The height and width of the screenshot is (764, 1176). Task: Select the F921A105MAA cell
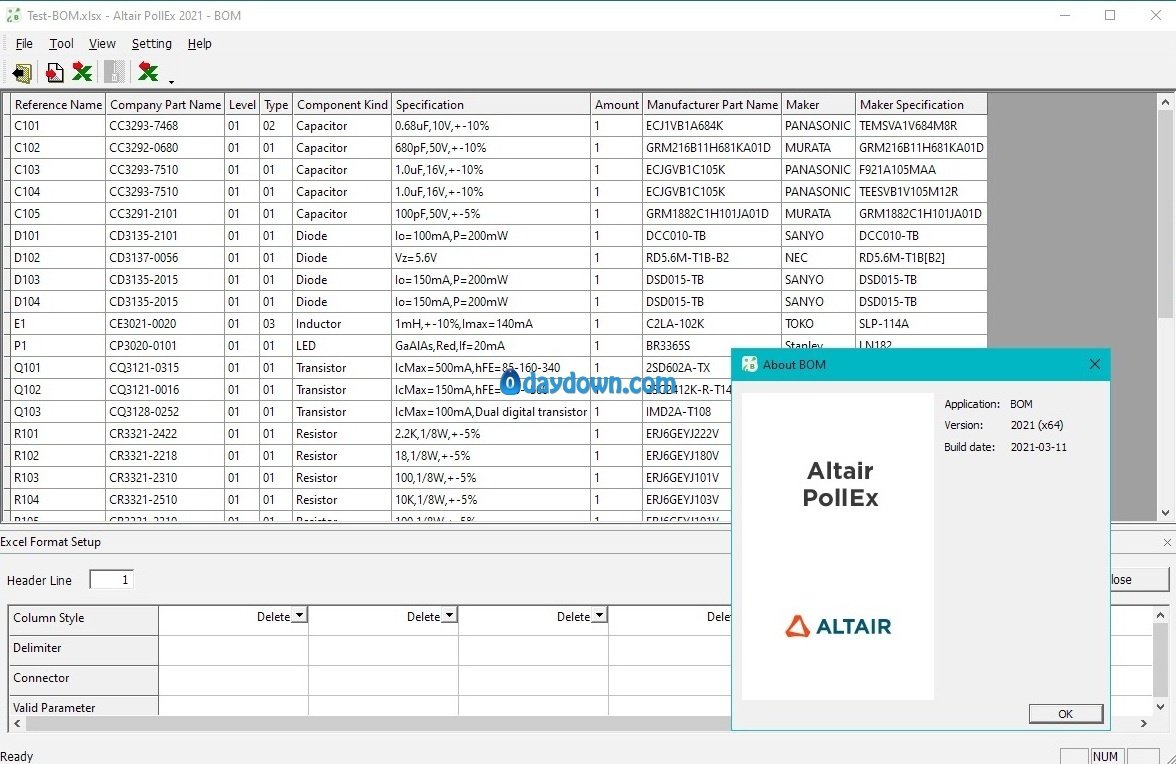pyautogui.click(x=921, y=169)
